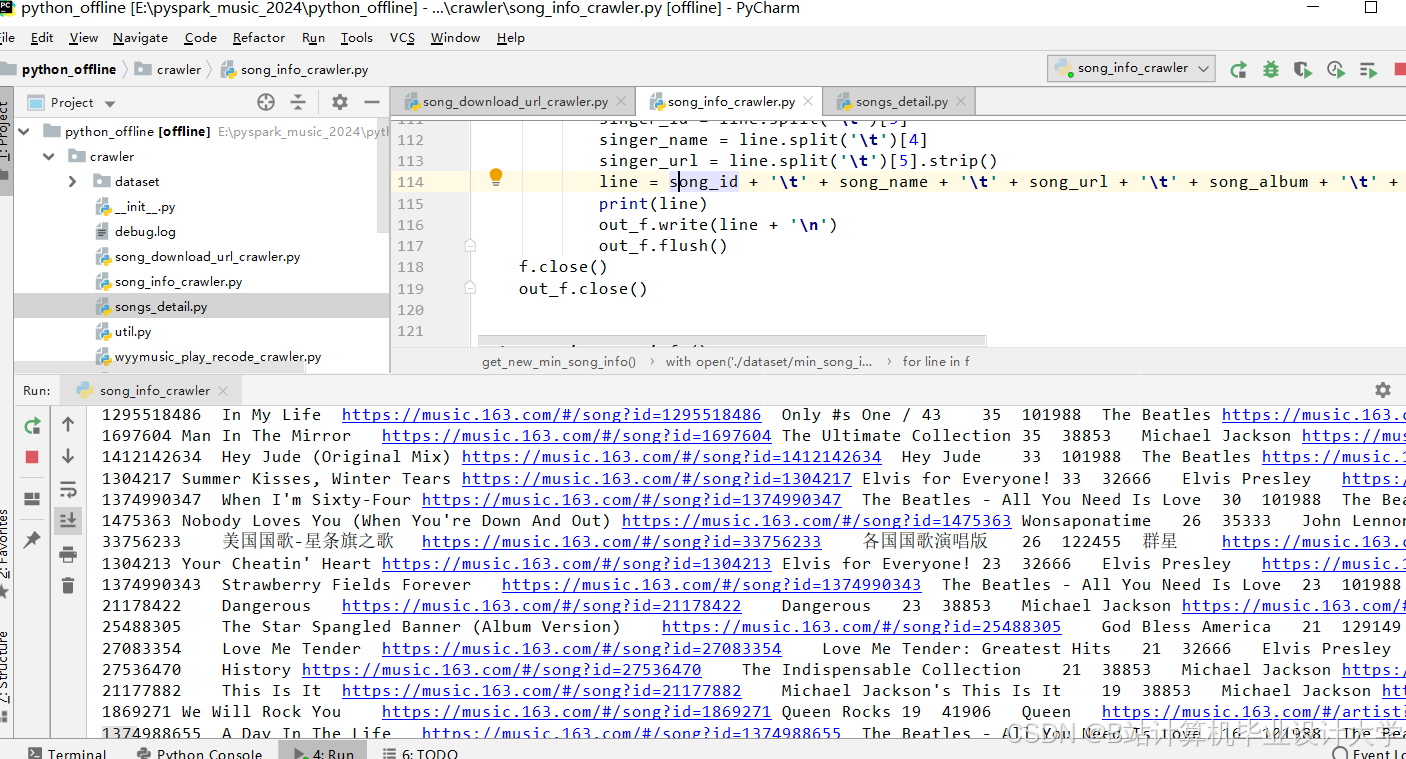Toggle soft-wrap in the console output

coord(67,490)
